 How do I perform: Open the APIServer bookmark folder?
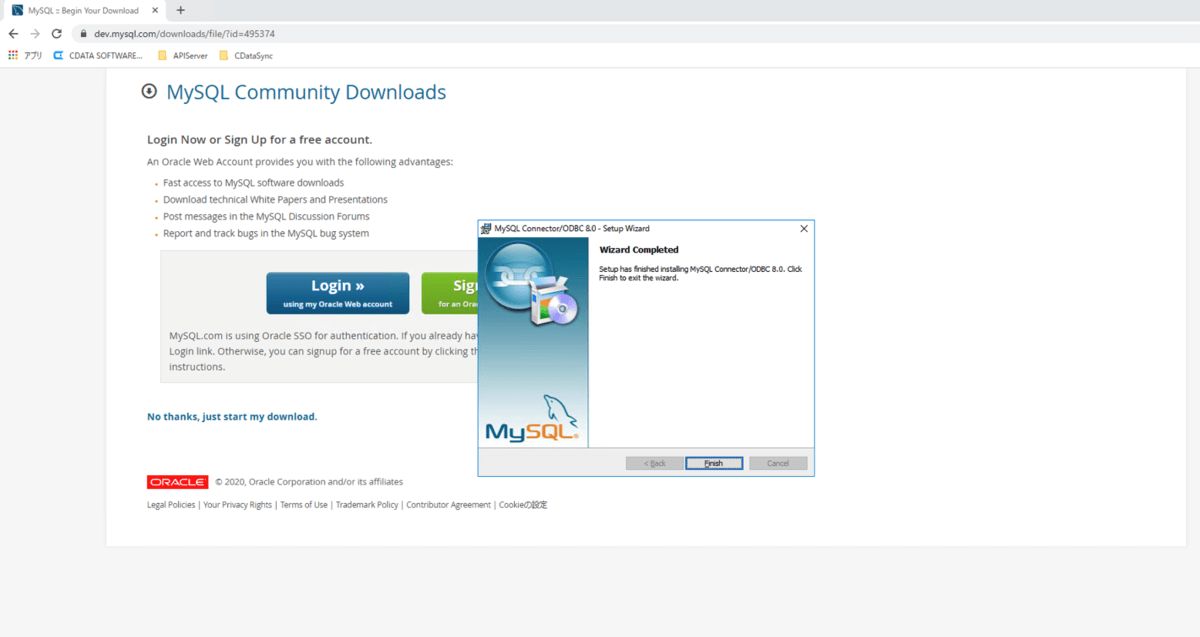[x=183, y=56]
